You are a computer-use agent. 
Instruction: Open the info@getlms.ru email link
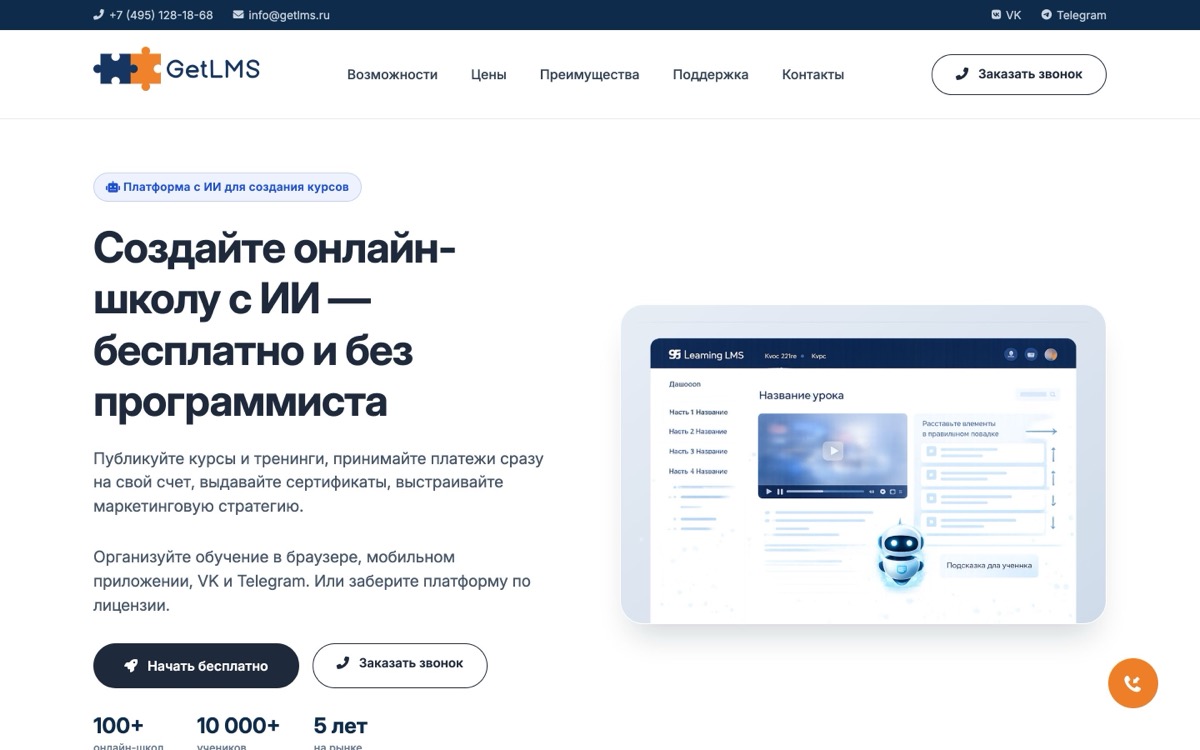[281, 15]
